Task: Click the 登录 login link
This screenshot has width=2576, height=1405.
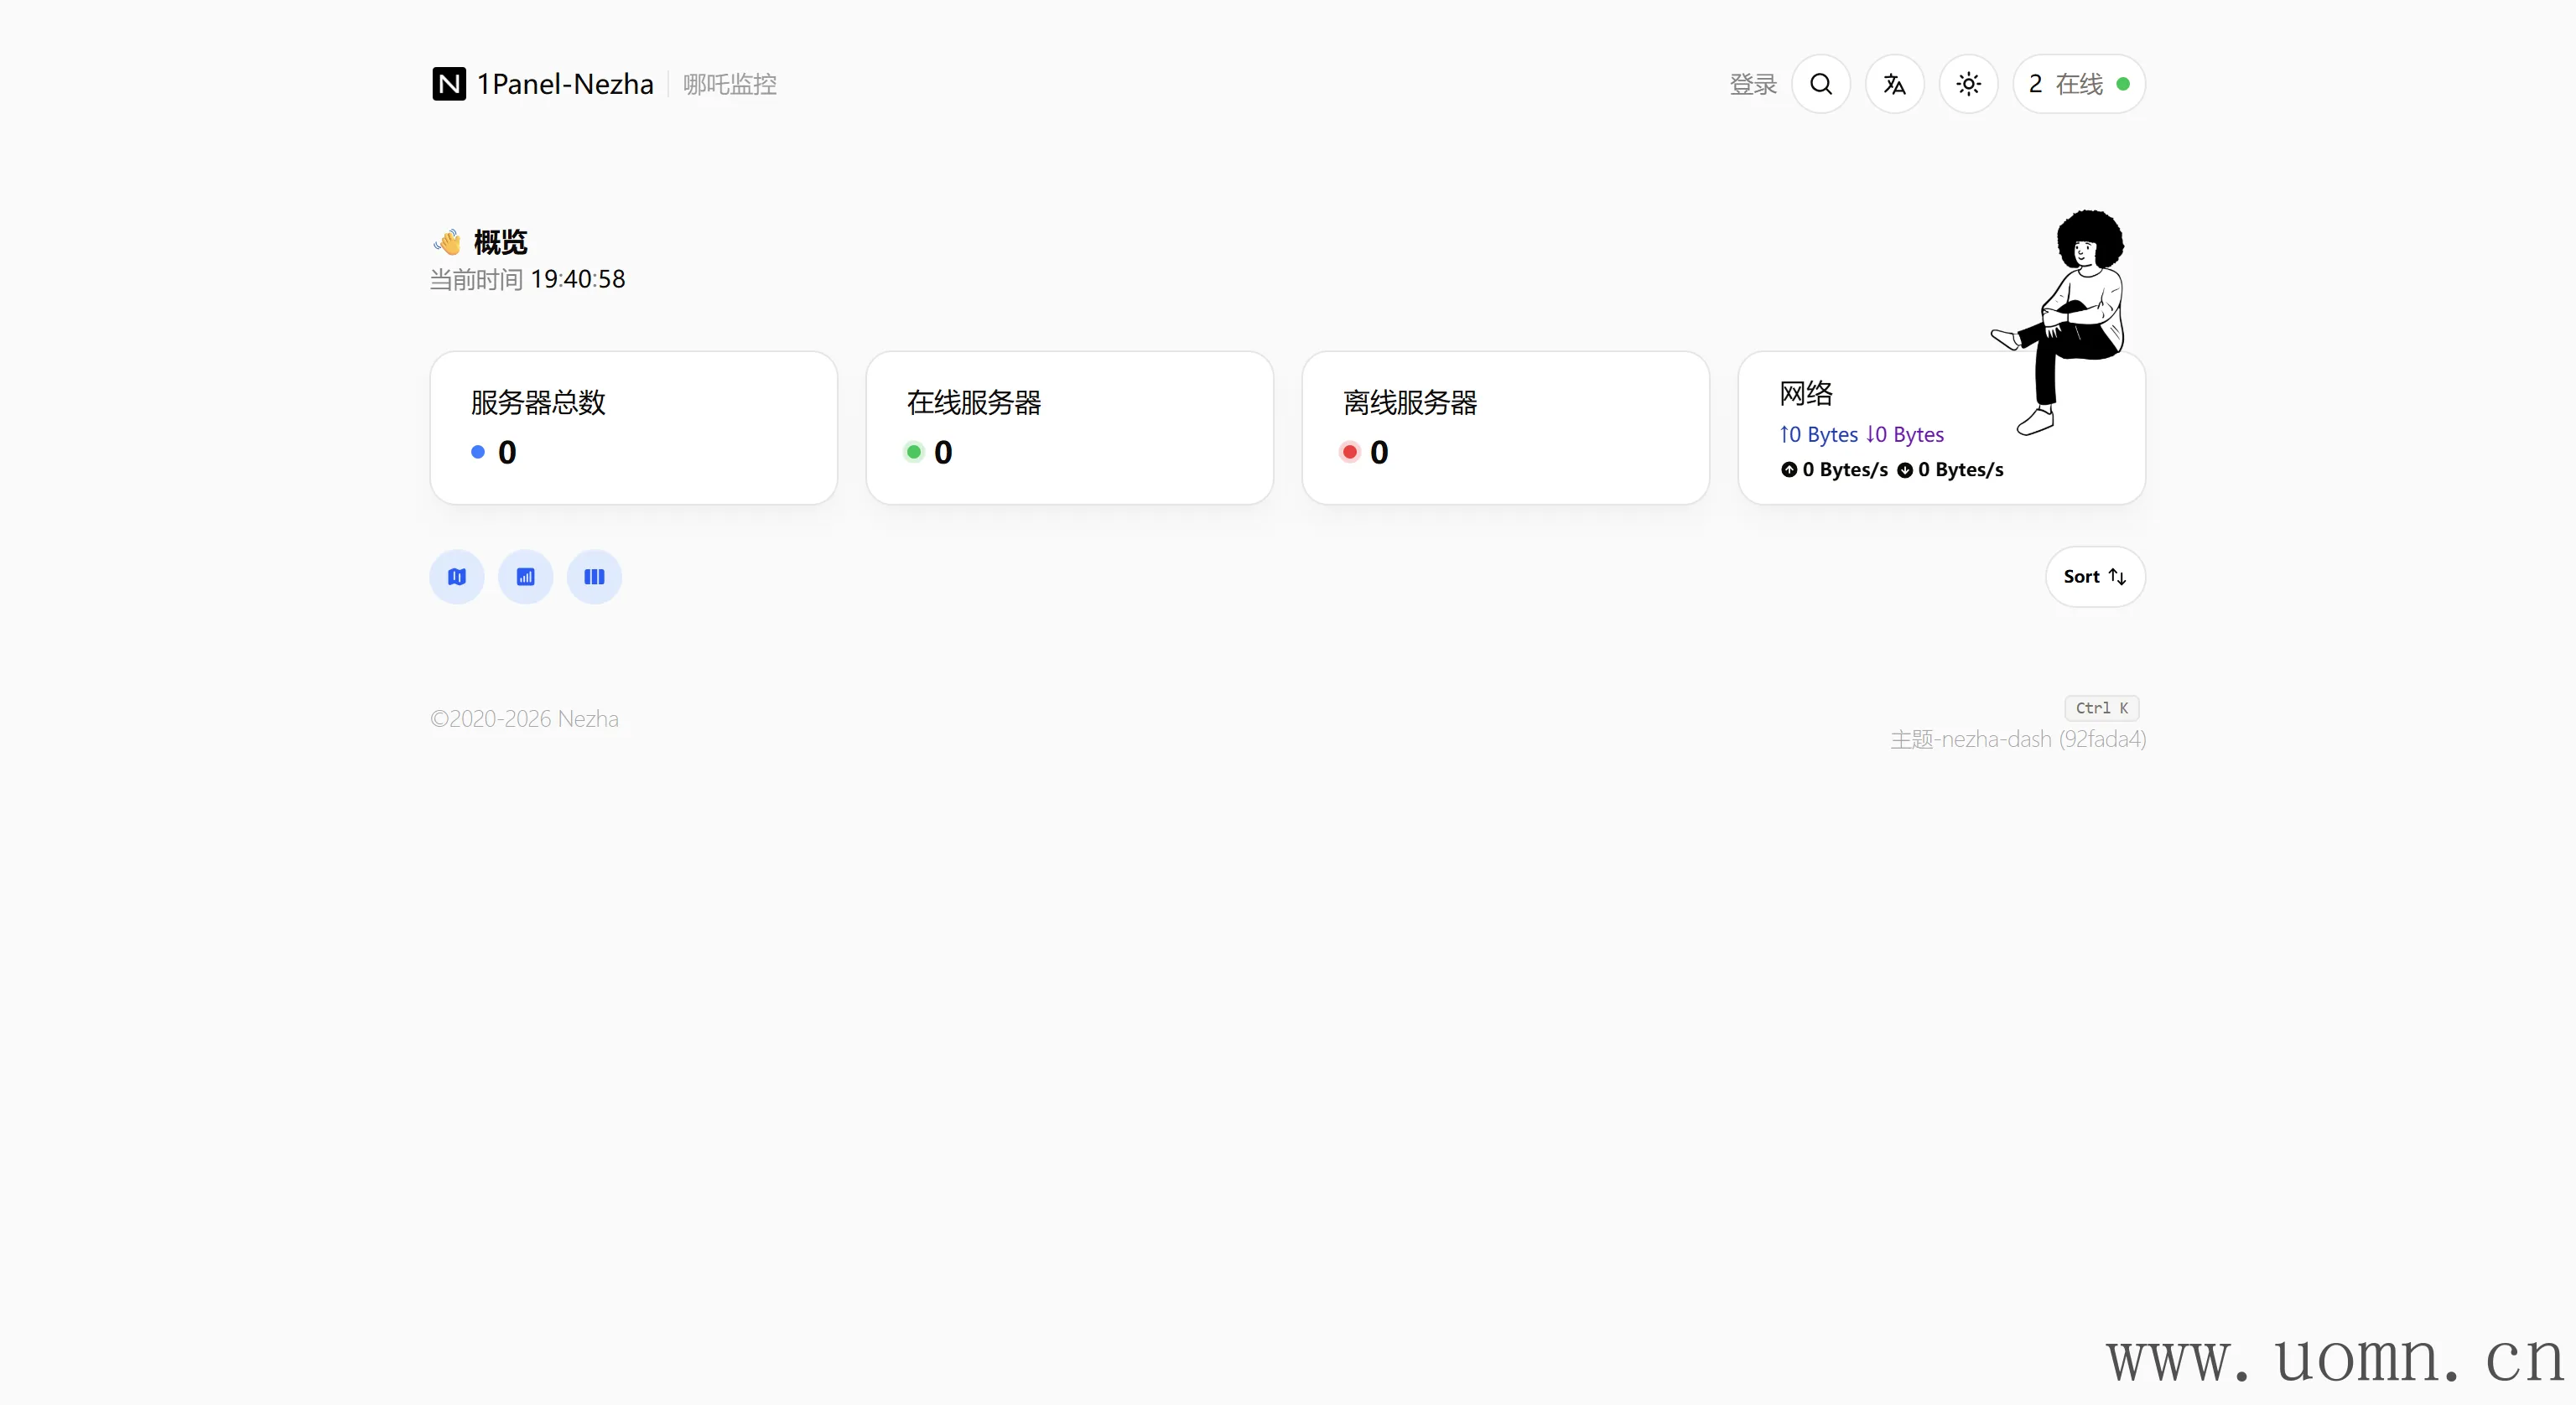Action: pos(1753,85)
